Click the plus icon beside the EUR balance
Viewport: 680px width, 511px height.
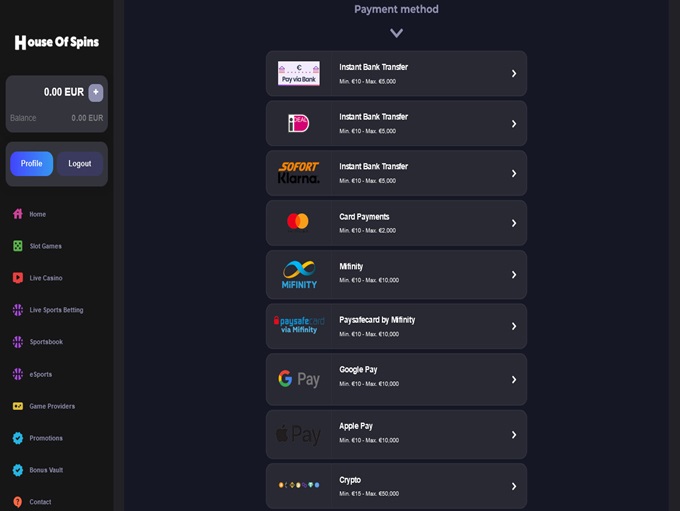(96, 92)
